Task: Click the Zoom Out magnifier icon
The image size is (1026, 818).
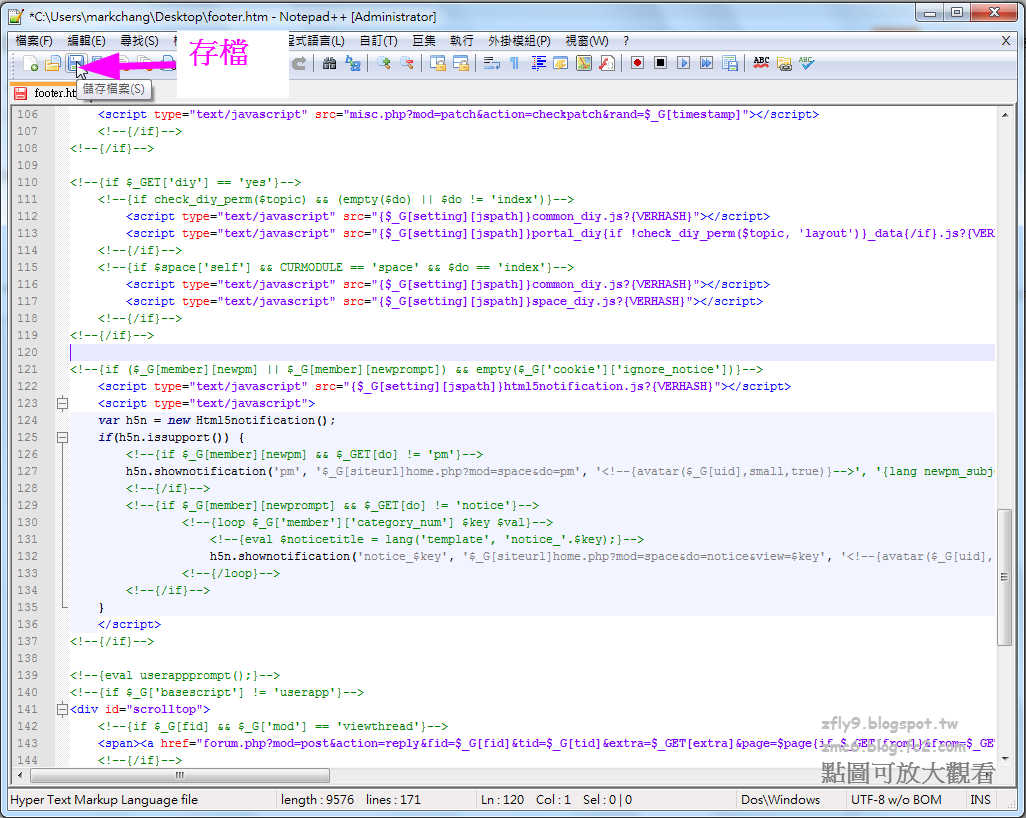Action: point(407,63)
